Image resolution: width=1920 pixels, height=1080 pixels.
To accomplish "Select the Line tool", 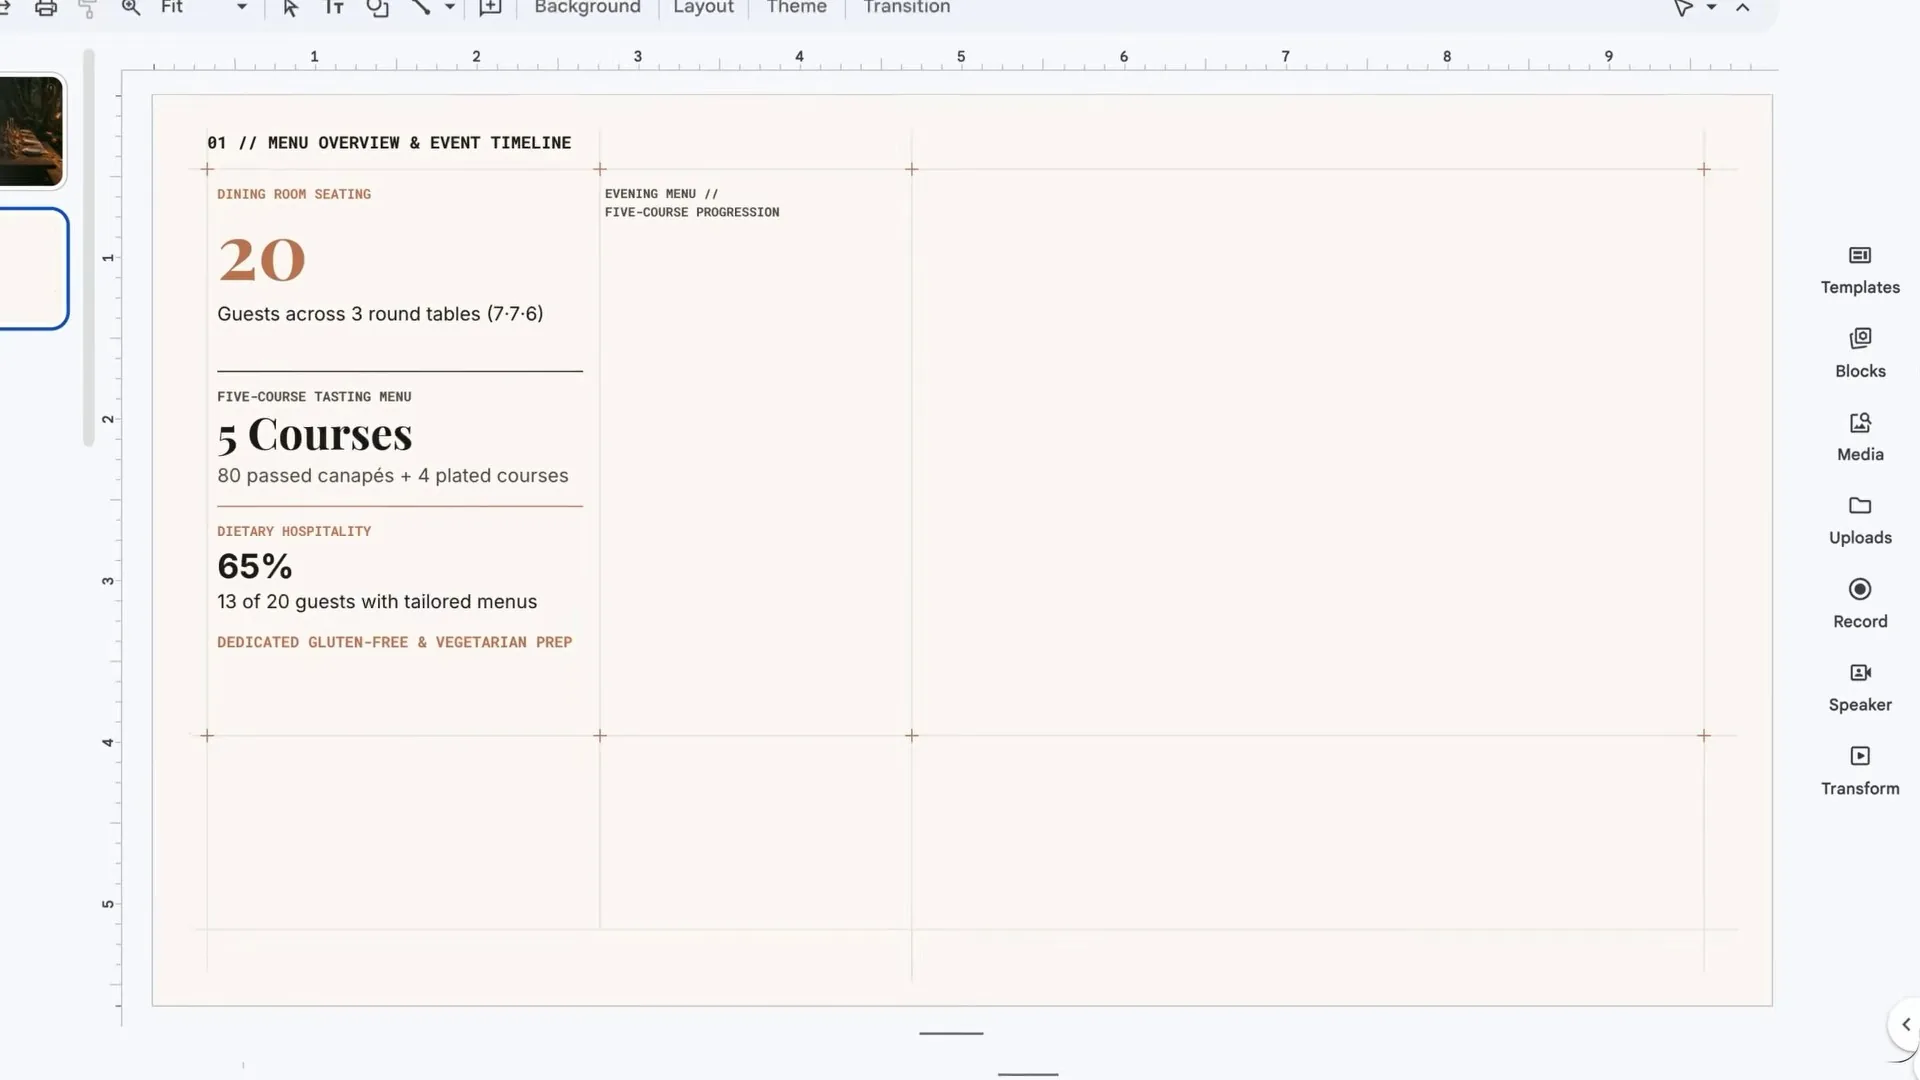I will click(421, 8).
